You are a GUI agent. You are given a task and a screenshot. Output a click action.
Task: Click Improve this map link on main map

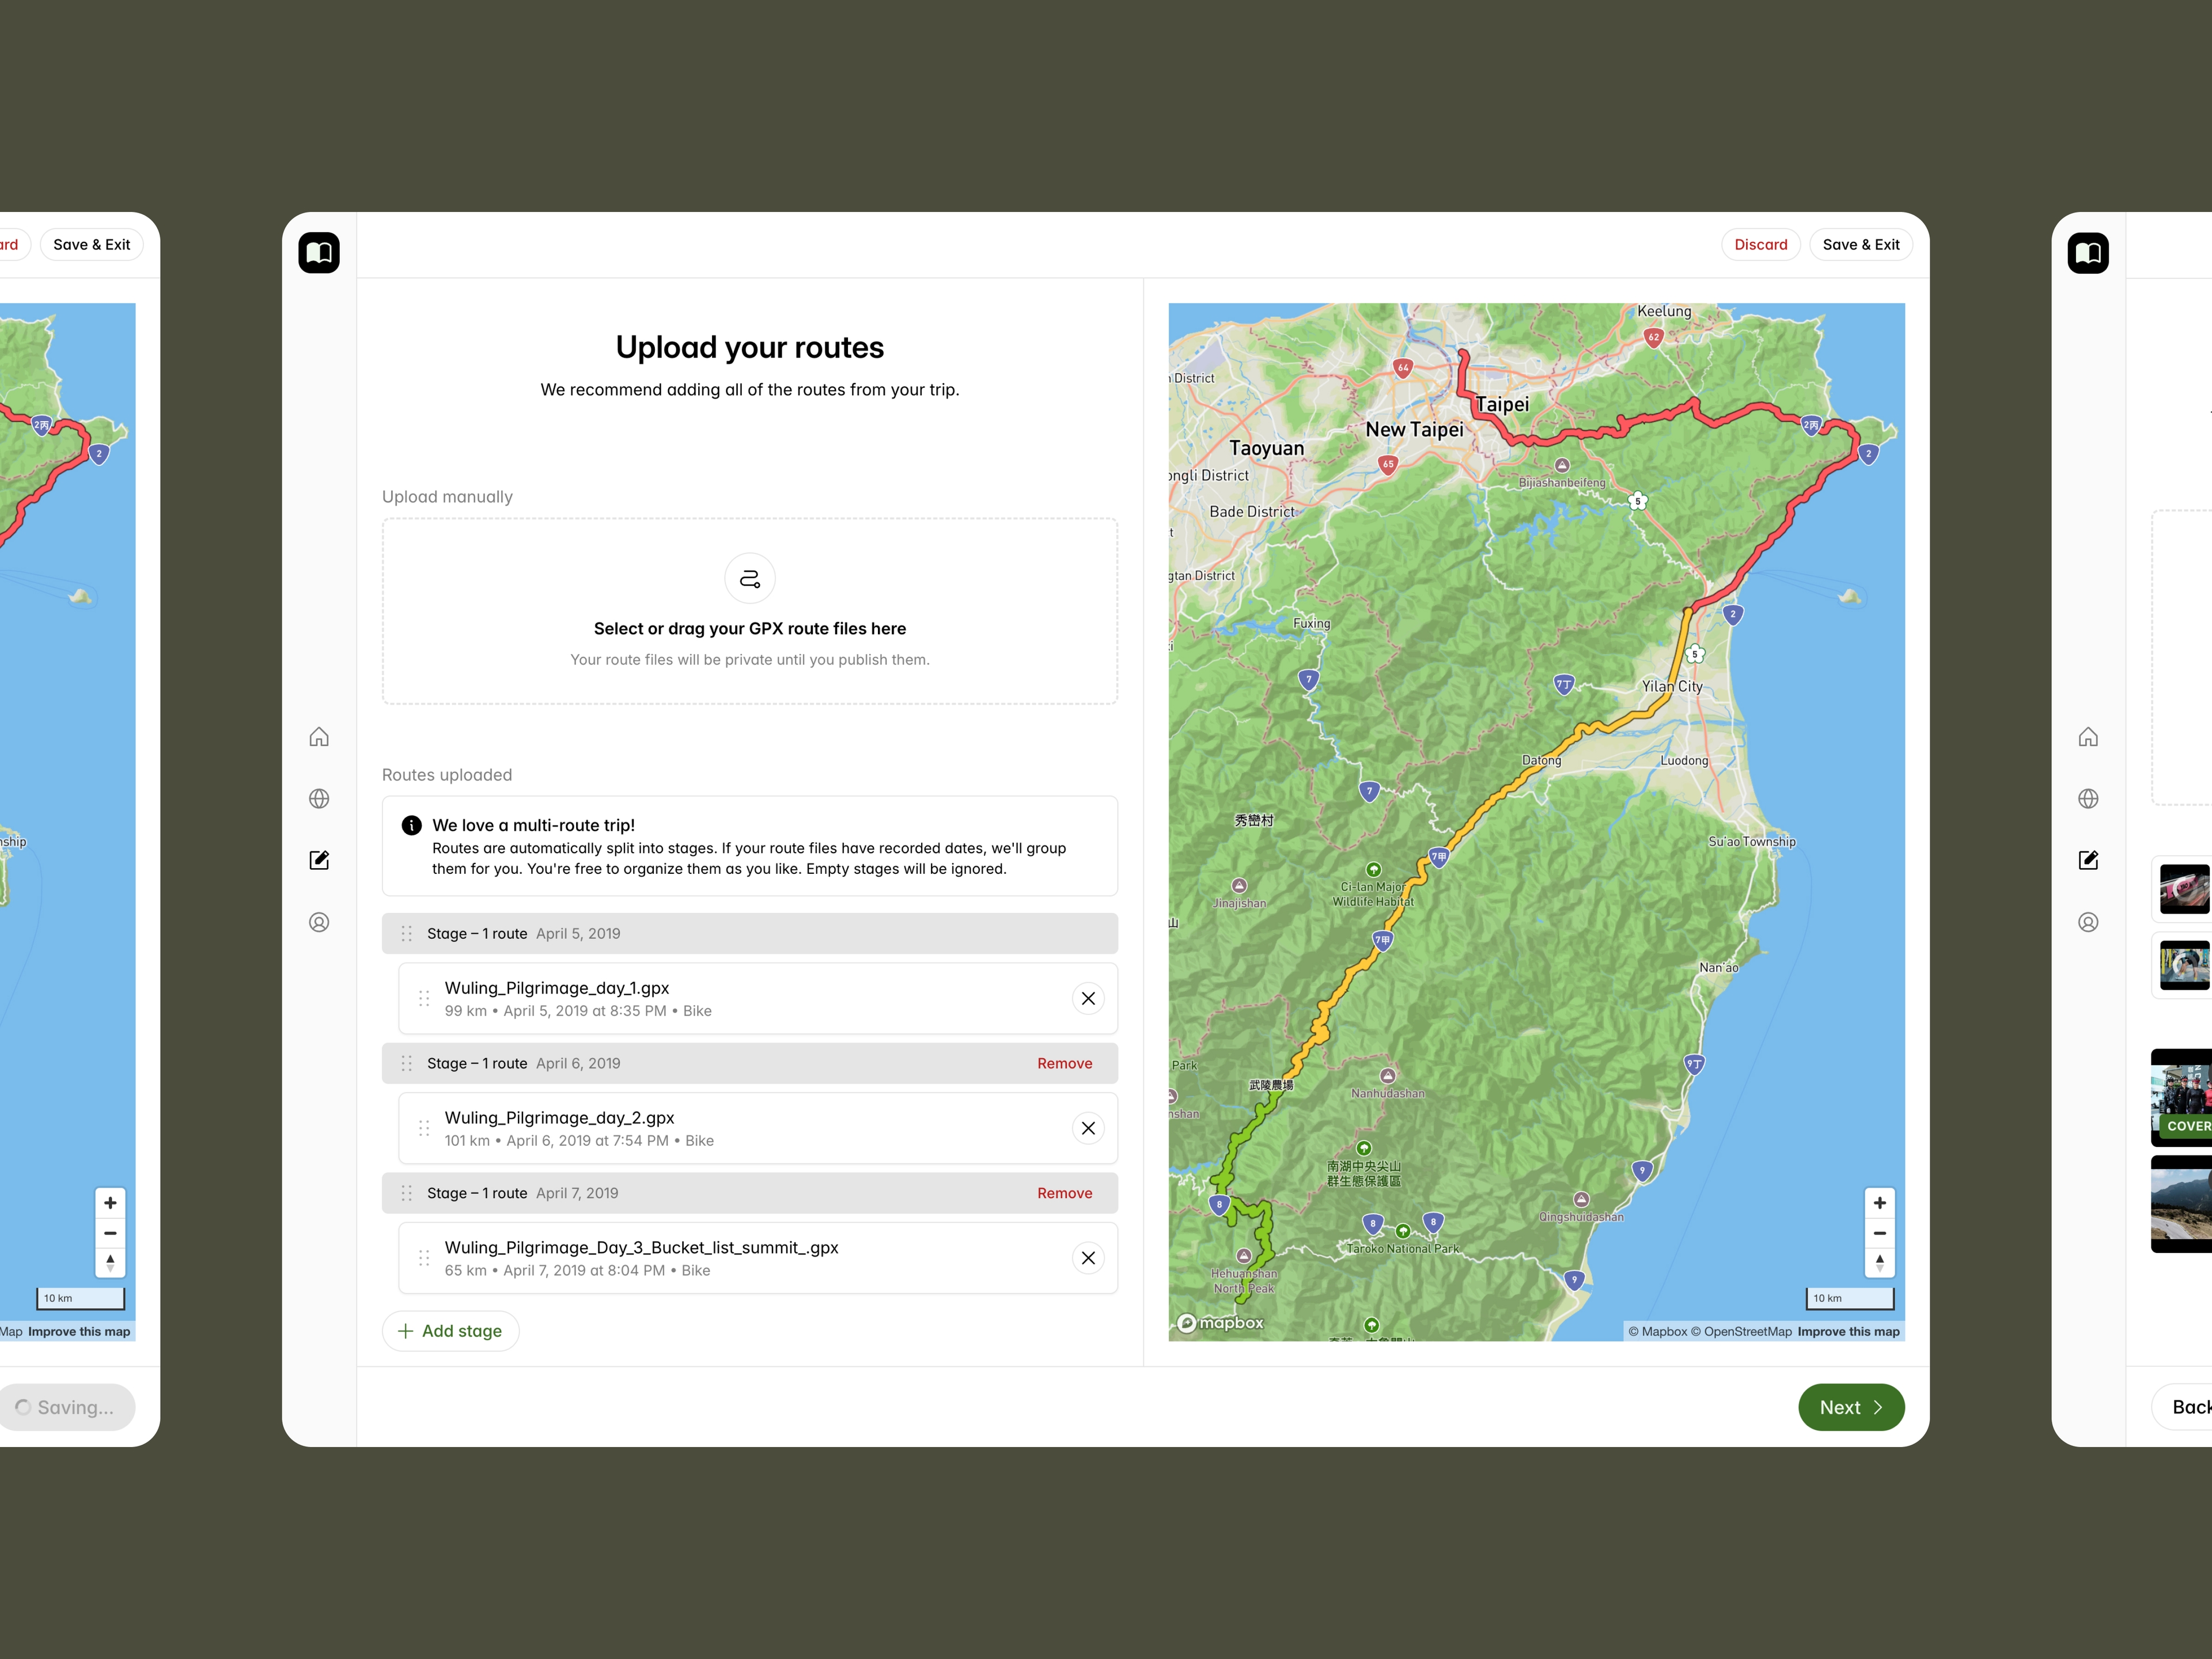tap(1848, 1331)
